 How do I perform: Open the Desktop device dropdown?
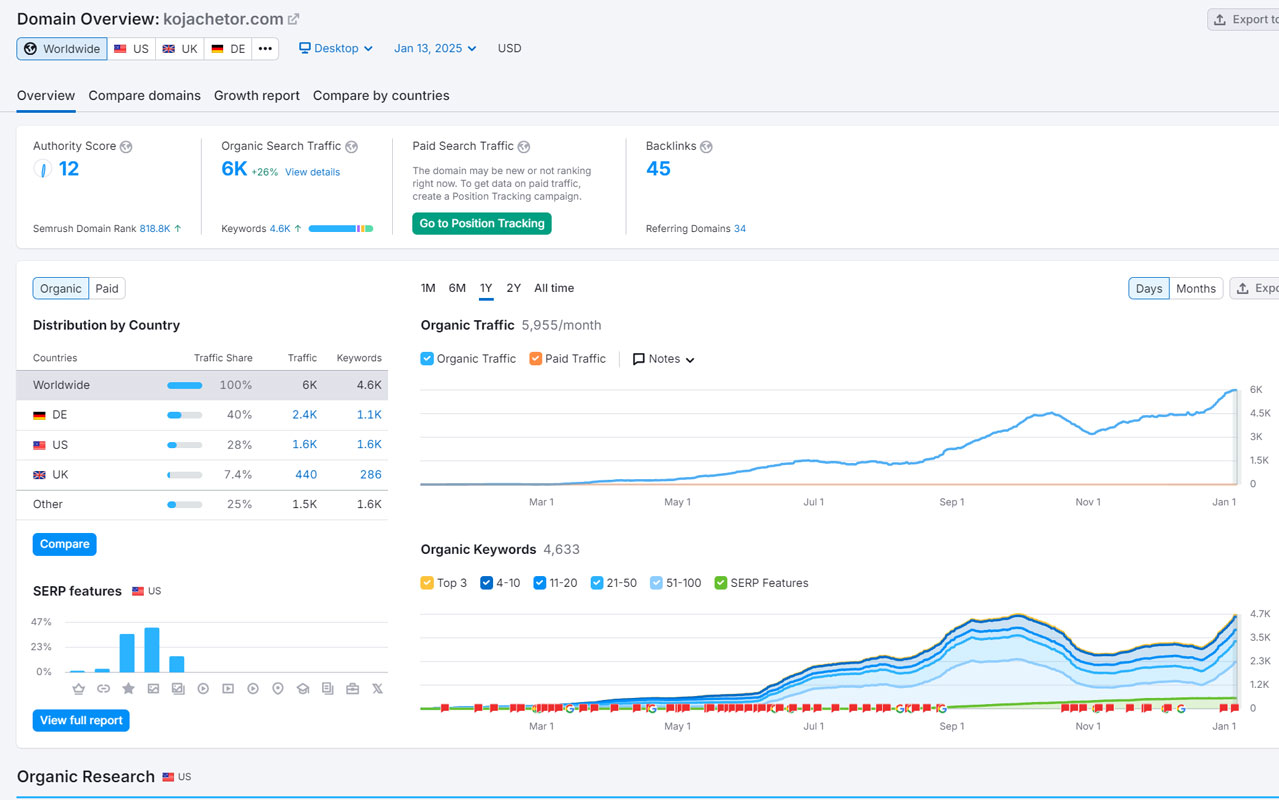(336, 48)
